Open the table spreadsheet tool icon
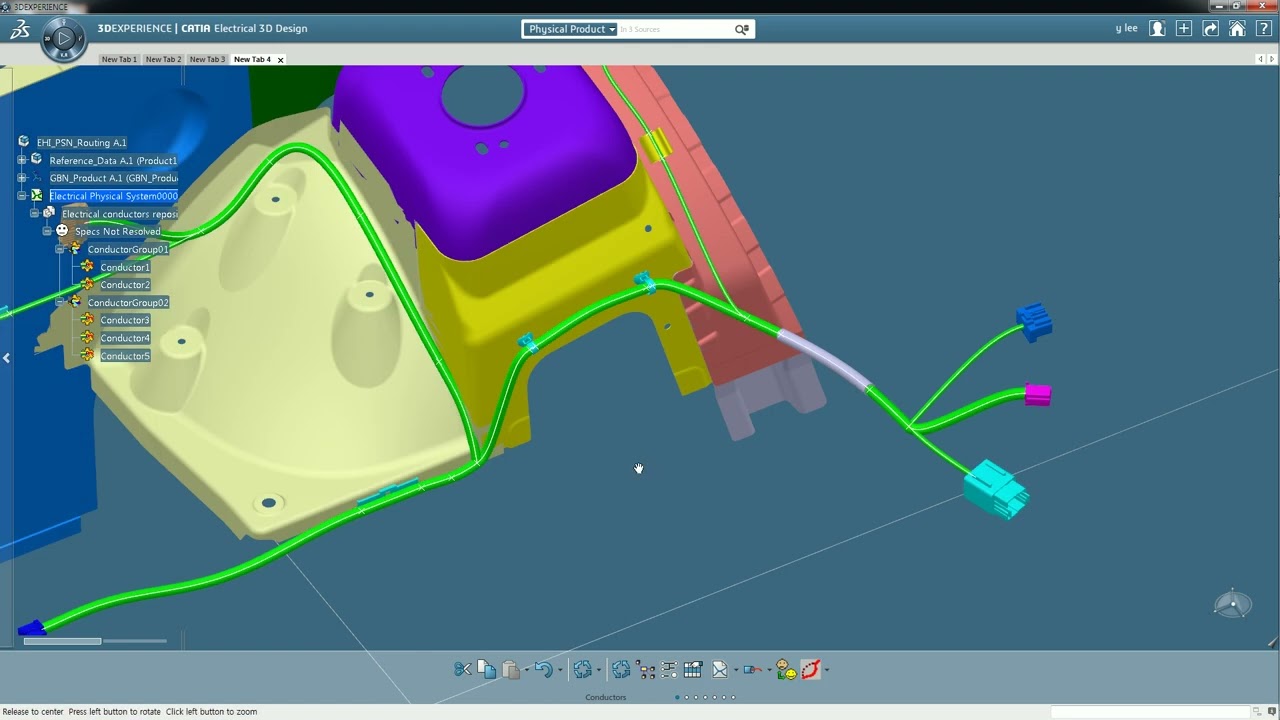This screenshot has height=720, width=1280. point(693,669)
